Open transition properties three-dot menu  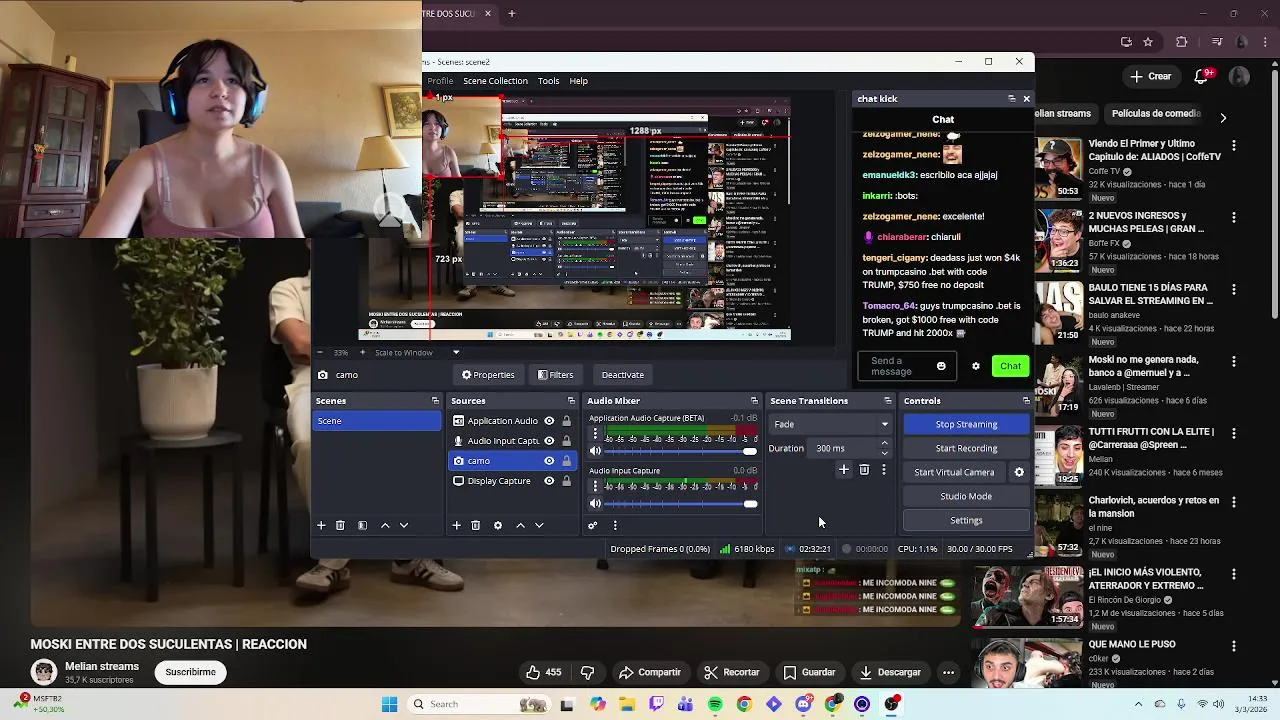pos(884,470)
